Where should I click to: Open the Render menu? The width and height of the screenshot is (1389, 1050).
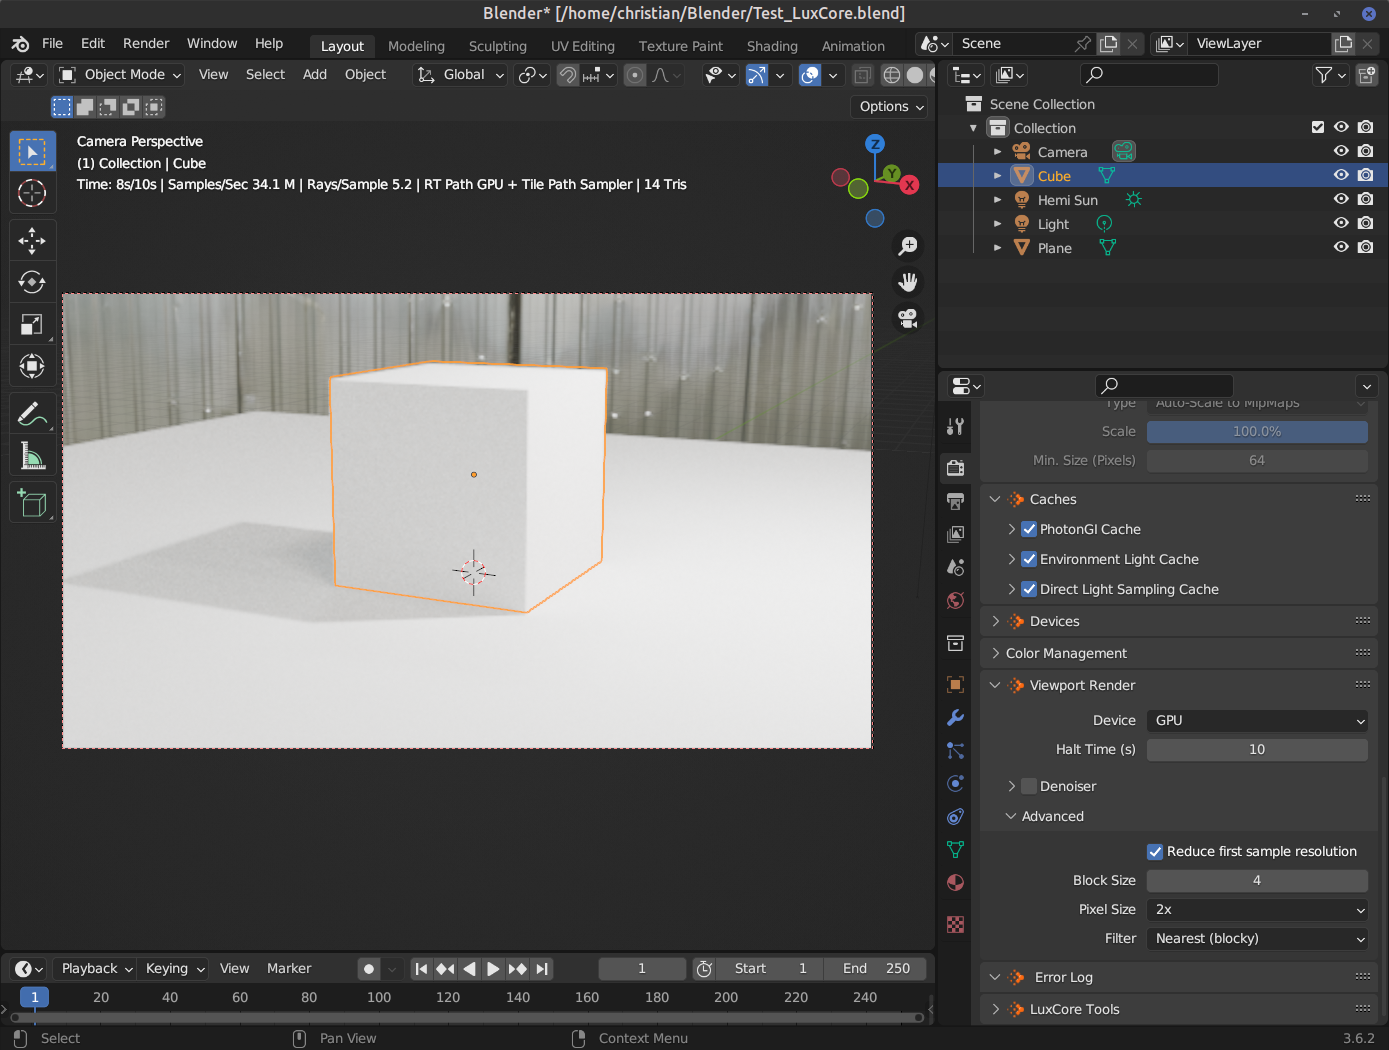coord(146,44)
